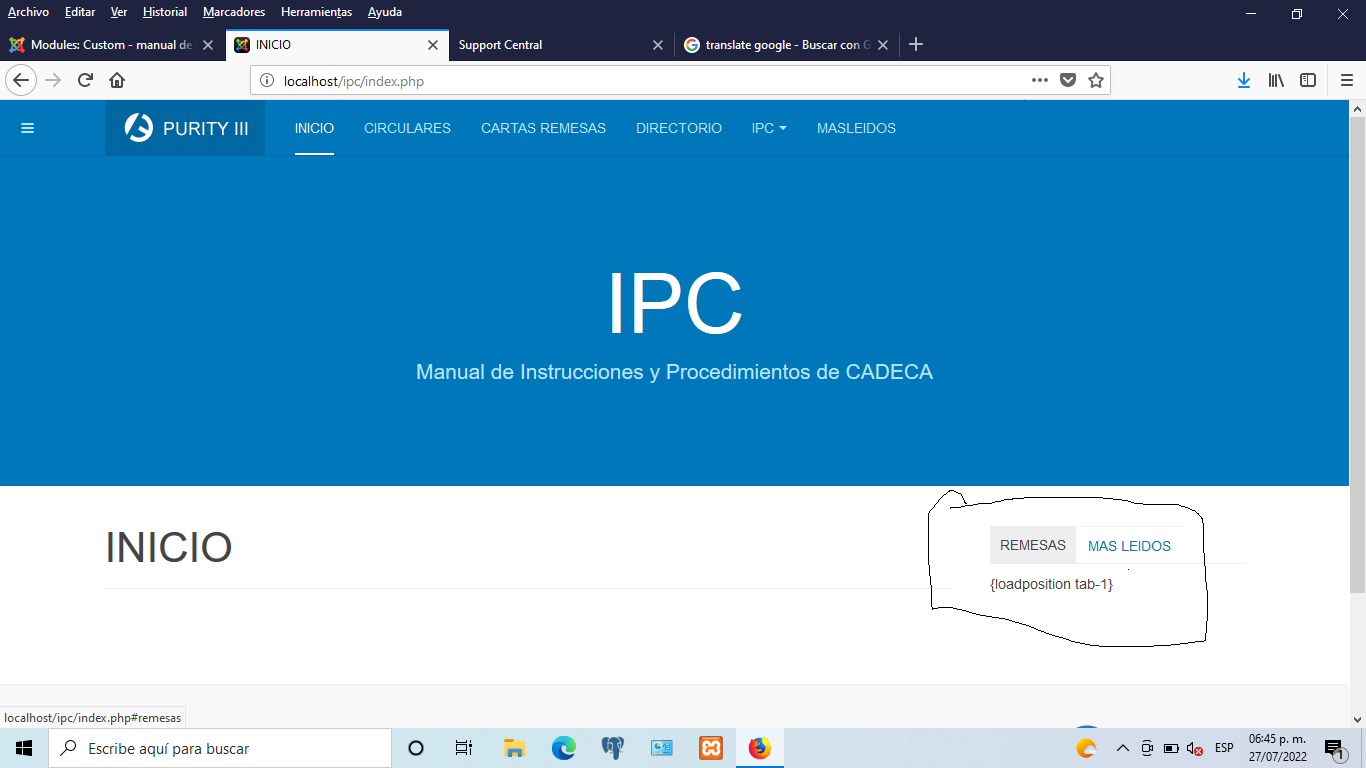The width and height of the screenshot is (1366, 768).
Task: Go to CARTAS REMESAS page
Action: tap(543, 128)
